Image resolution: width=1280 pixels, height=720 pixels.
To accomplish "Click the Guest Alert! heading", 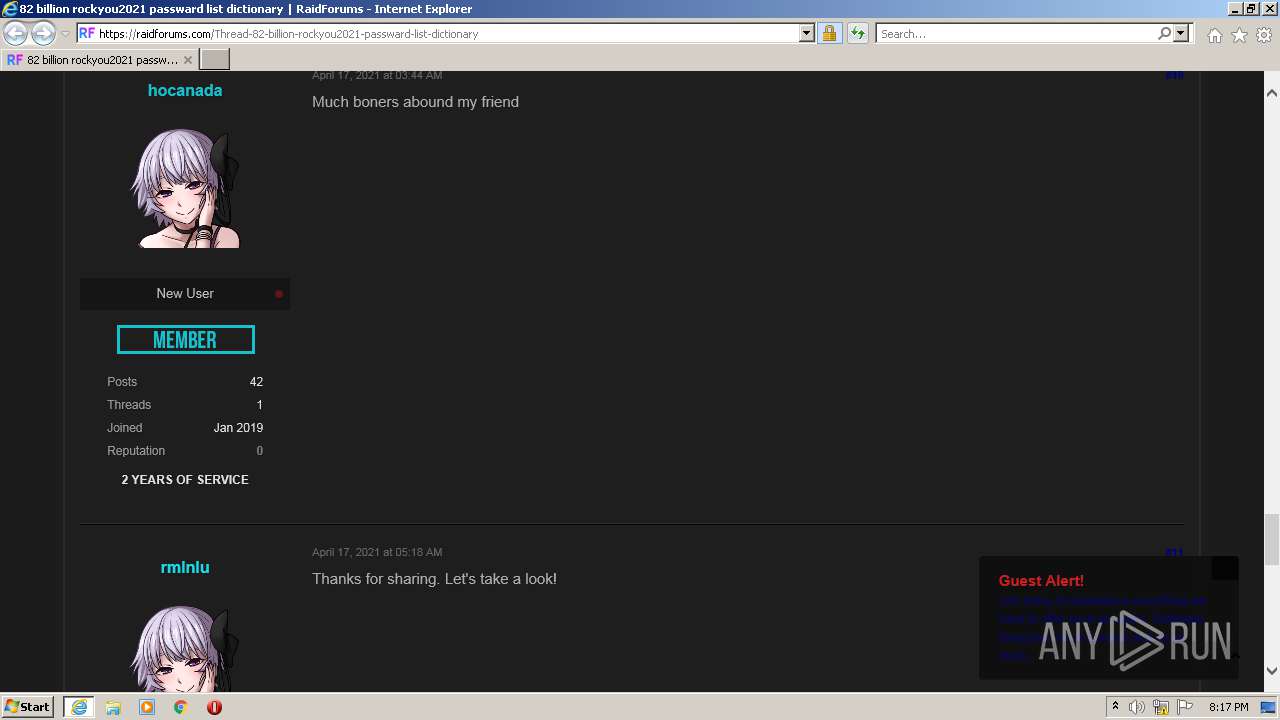I will pos(1041,581).
